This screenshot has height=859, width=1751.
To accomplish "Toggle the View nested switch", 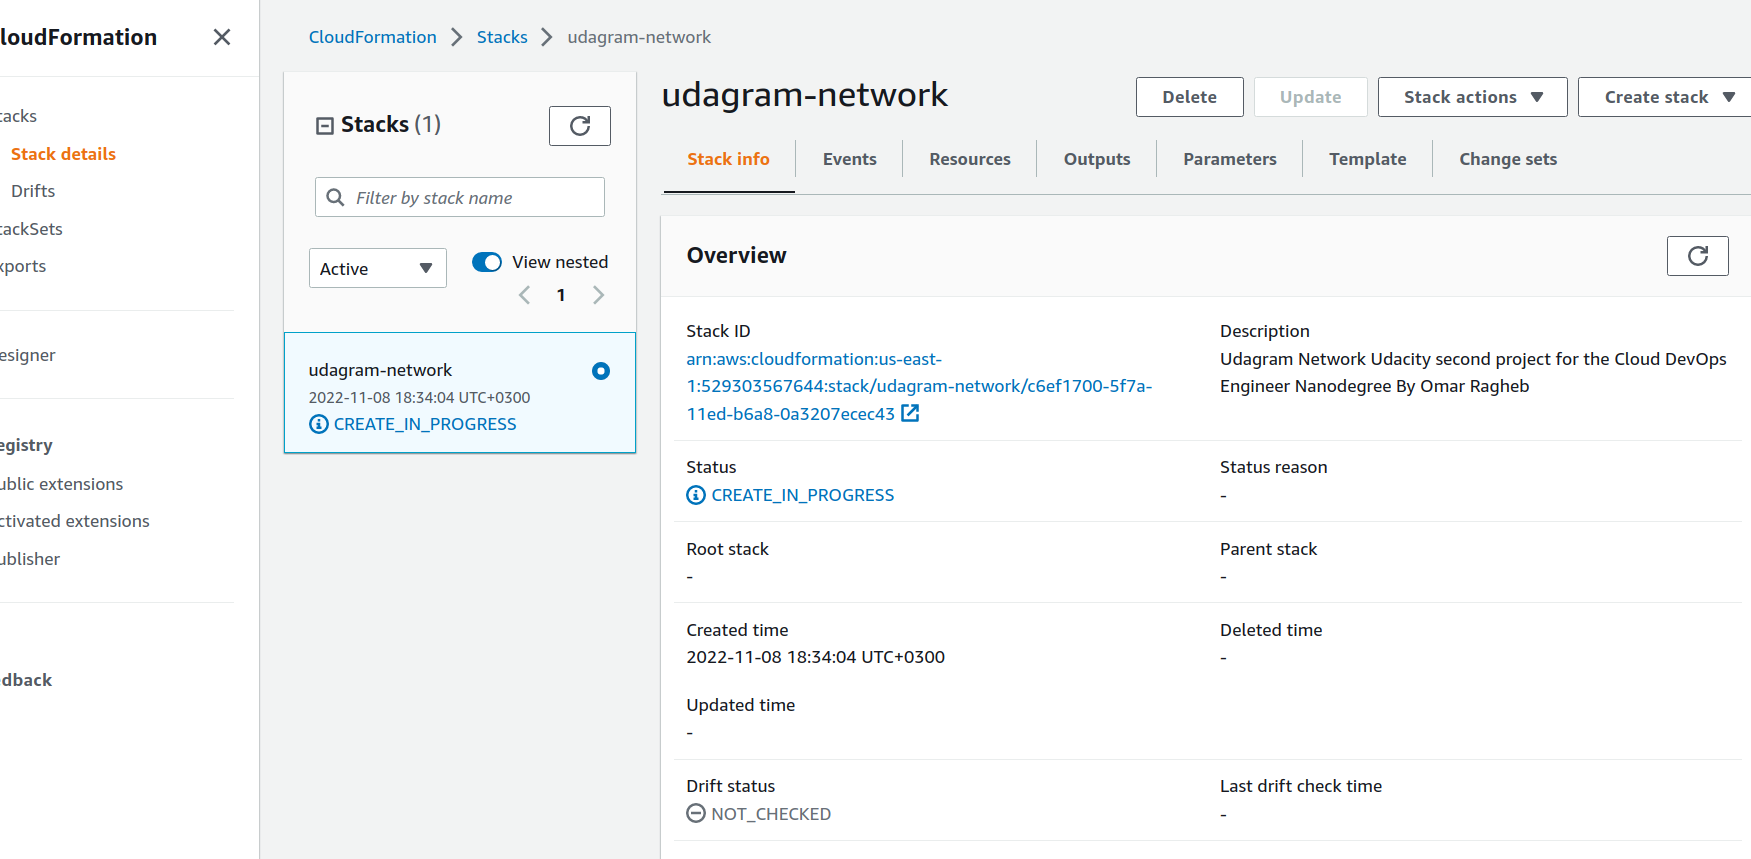I will click(487, 262).
